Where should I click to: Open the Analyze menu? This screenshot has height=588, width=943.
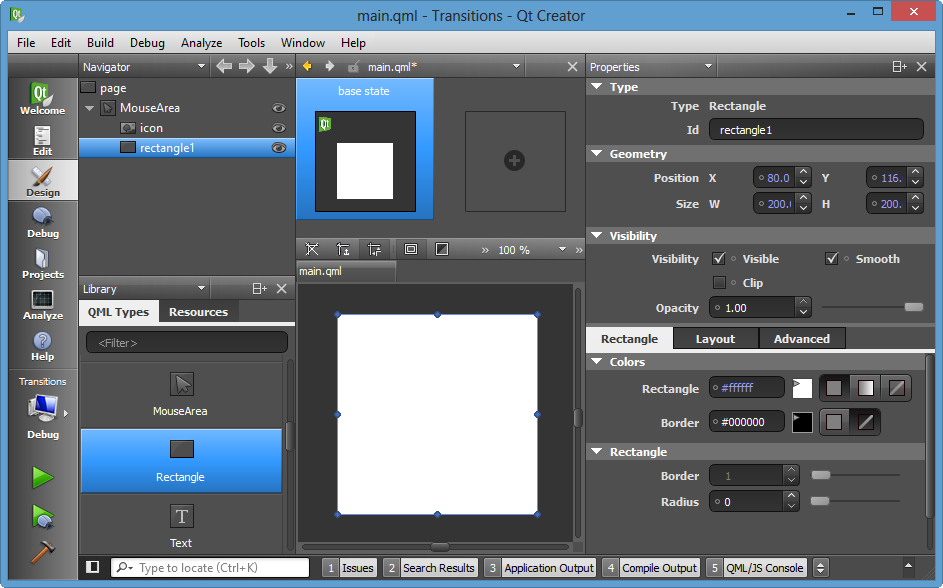(201, 43)
